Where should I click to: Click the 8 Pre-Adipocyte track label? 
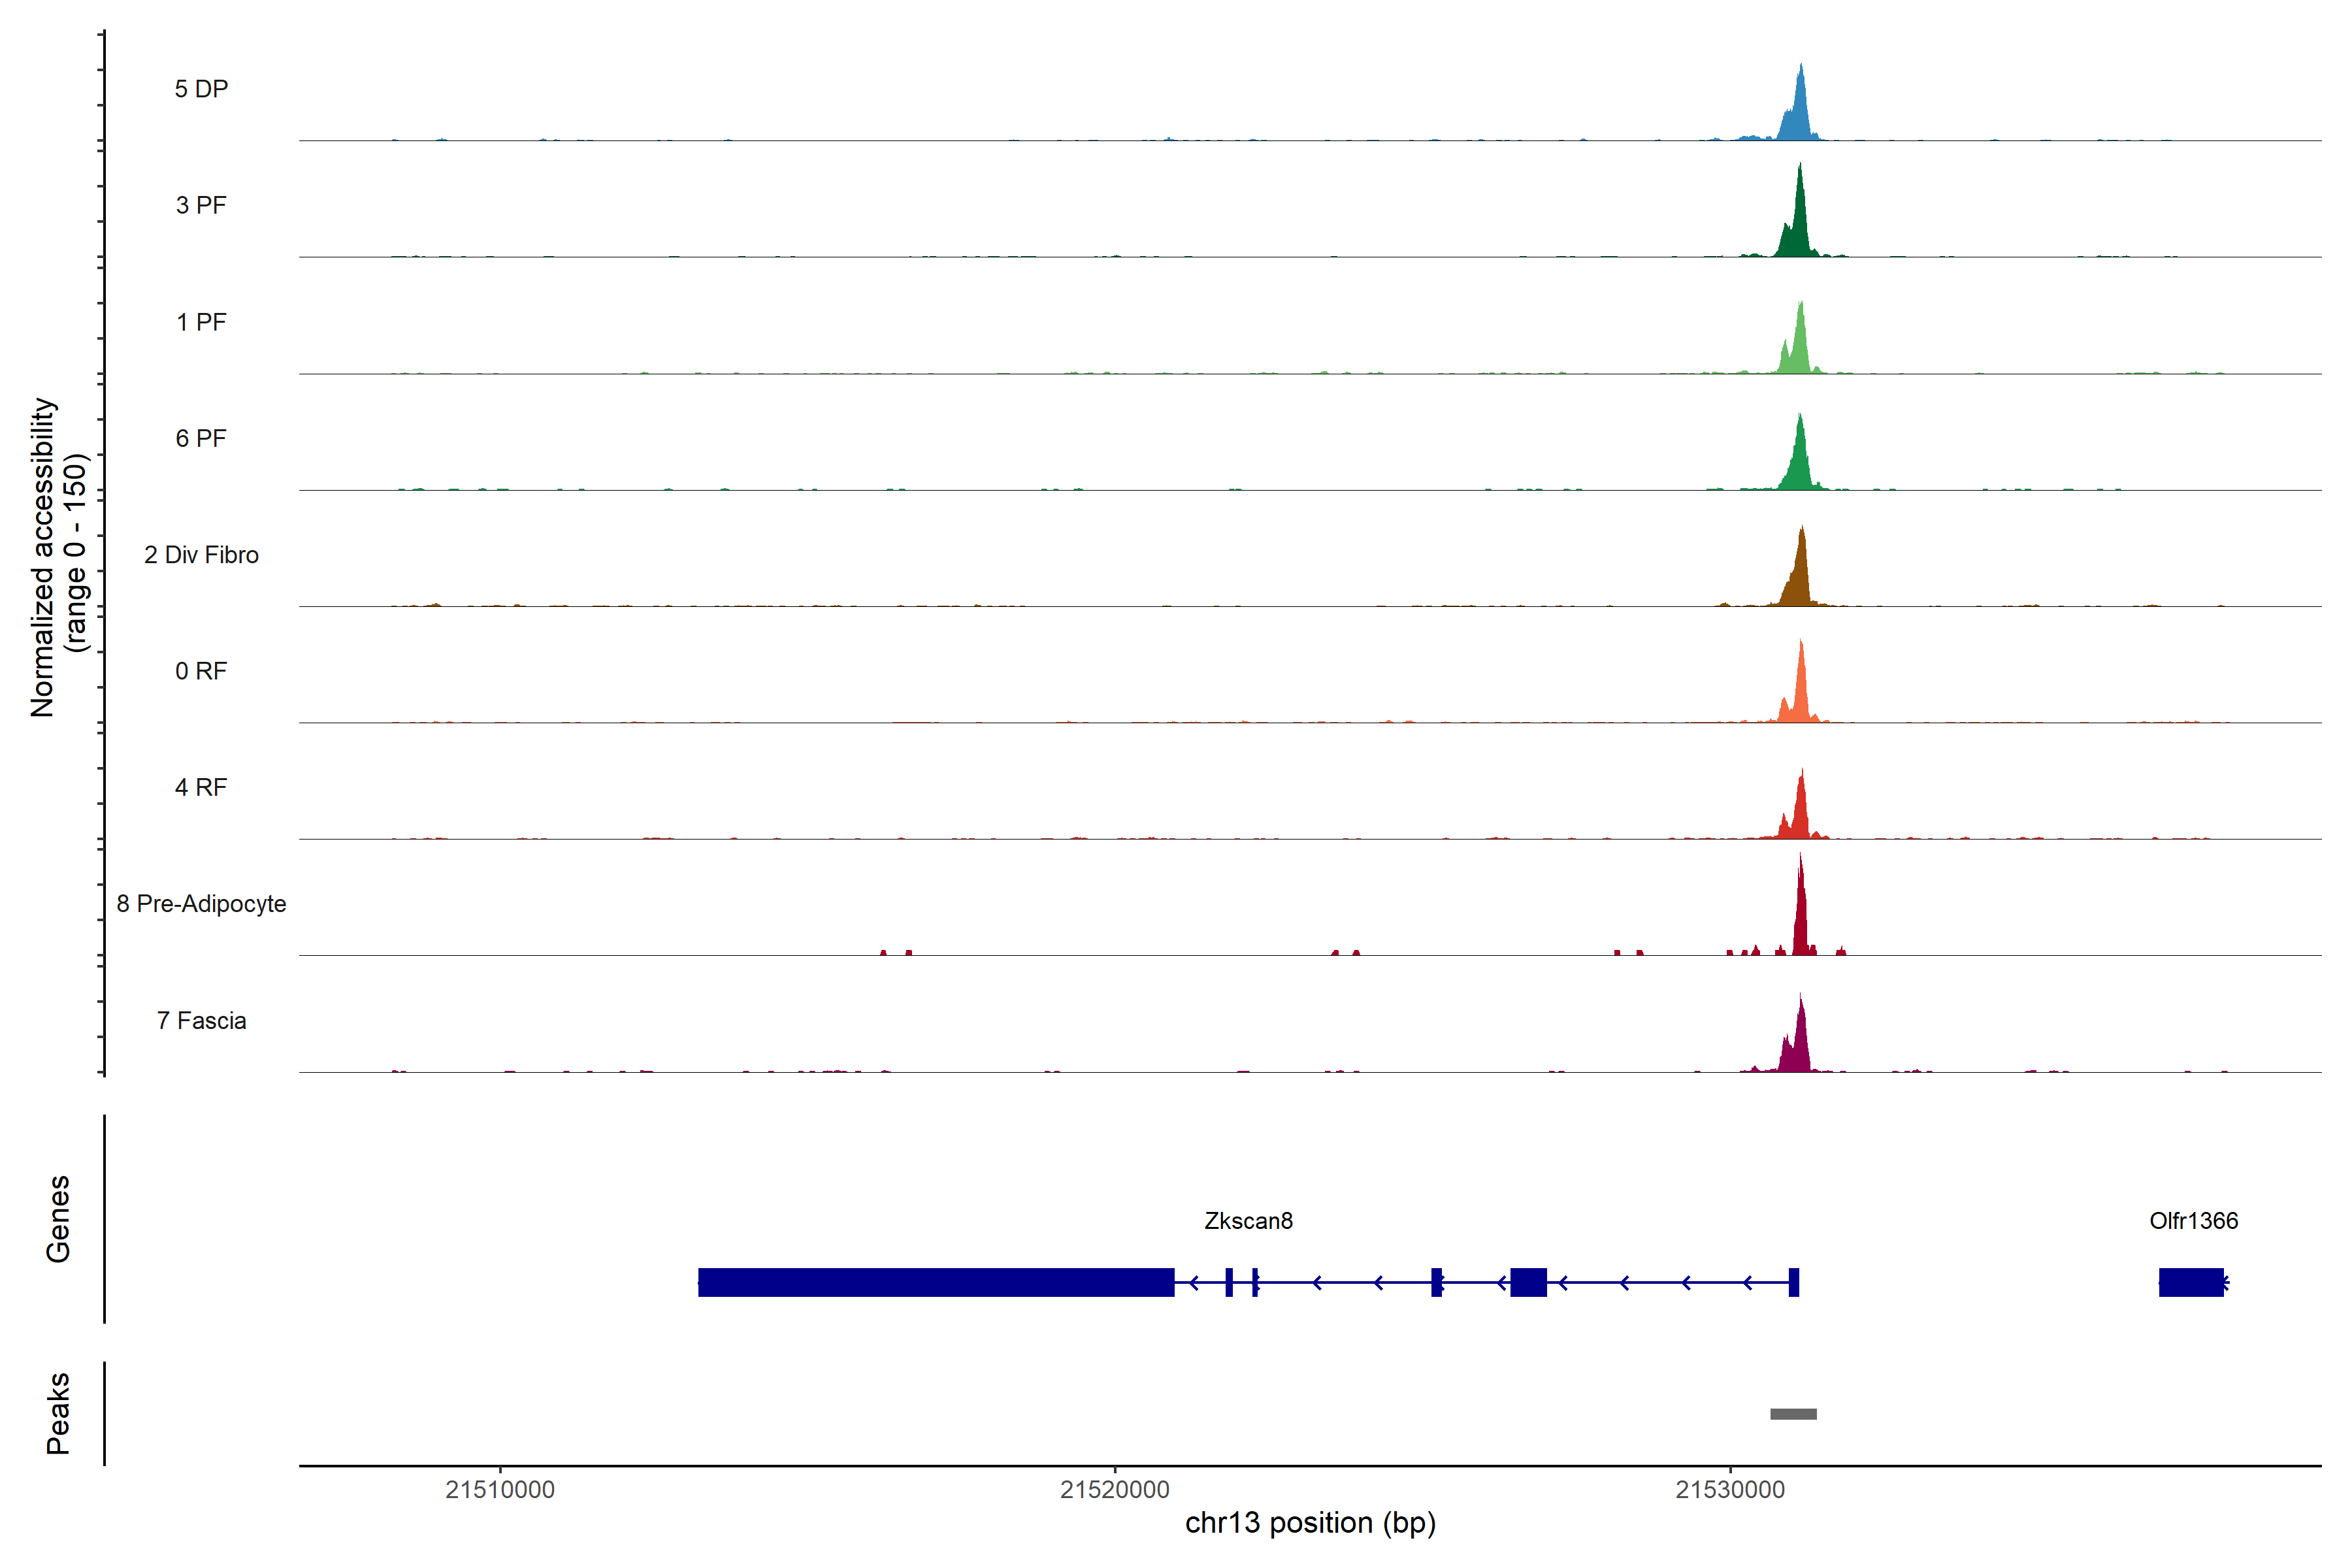(x=201, y=904)
